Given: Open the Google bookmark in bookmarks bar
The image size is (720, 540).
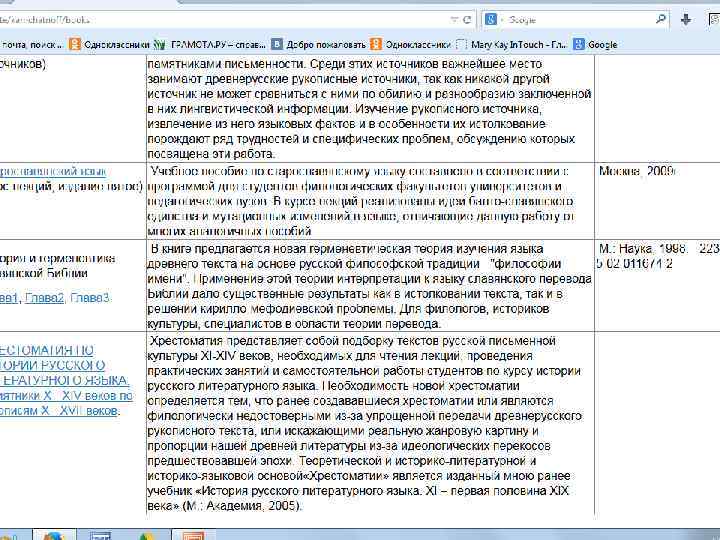Looking at the screenshot, I should point(595,45).
